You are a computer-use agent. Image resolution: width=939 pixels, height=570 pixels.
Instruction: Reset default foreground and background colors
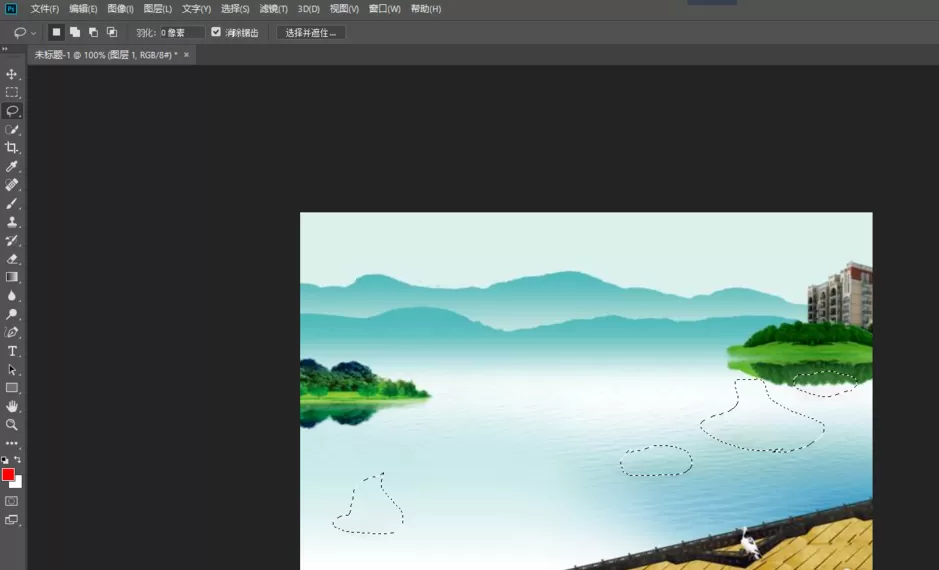[5, 460]
